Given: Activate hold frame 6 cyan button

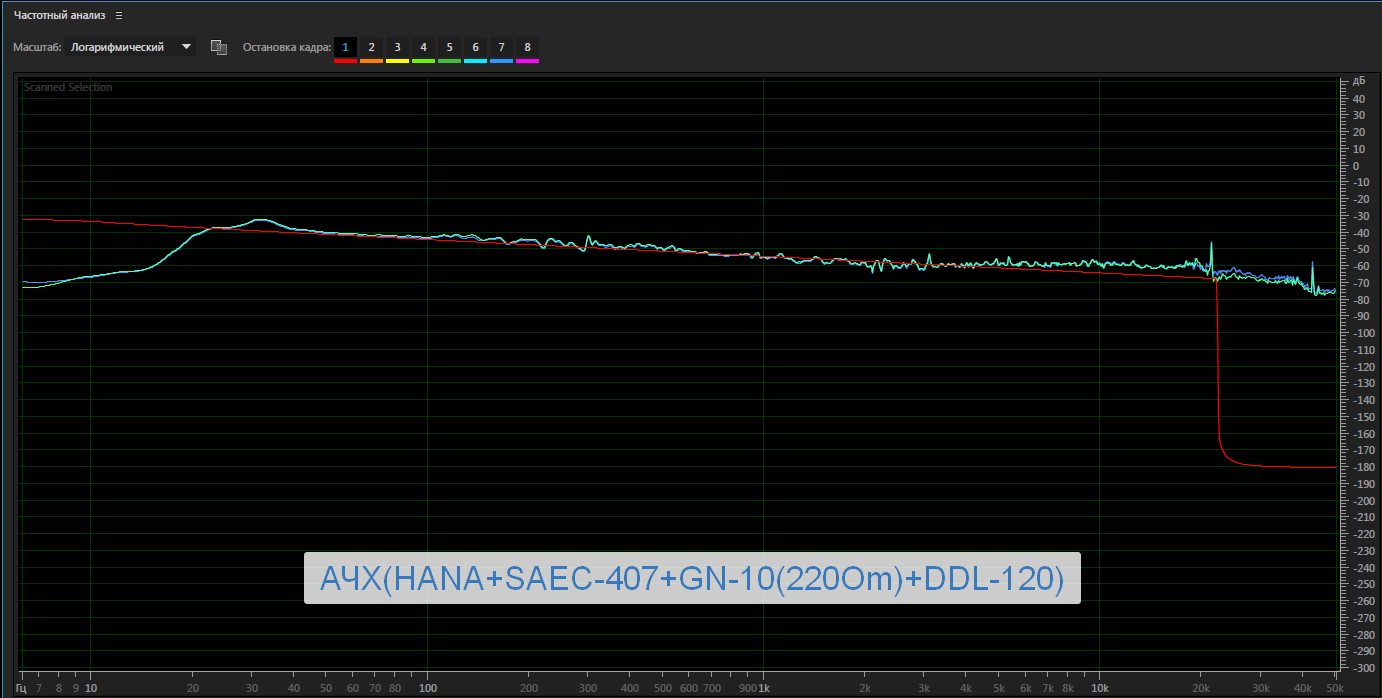Looking at the screenshot, I should (475, 47).
